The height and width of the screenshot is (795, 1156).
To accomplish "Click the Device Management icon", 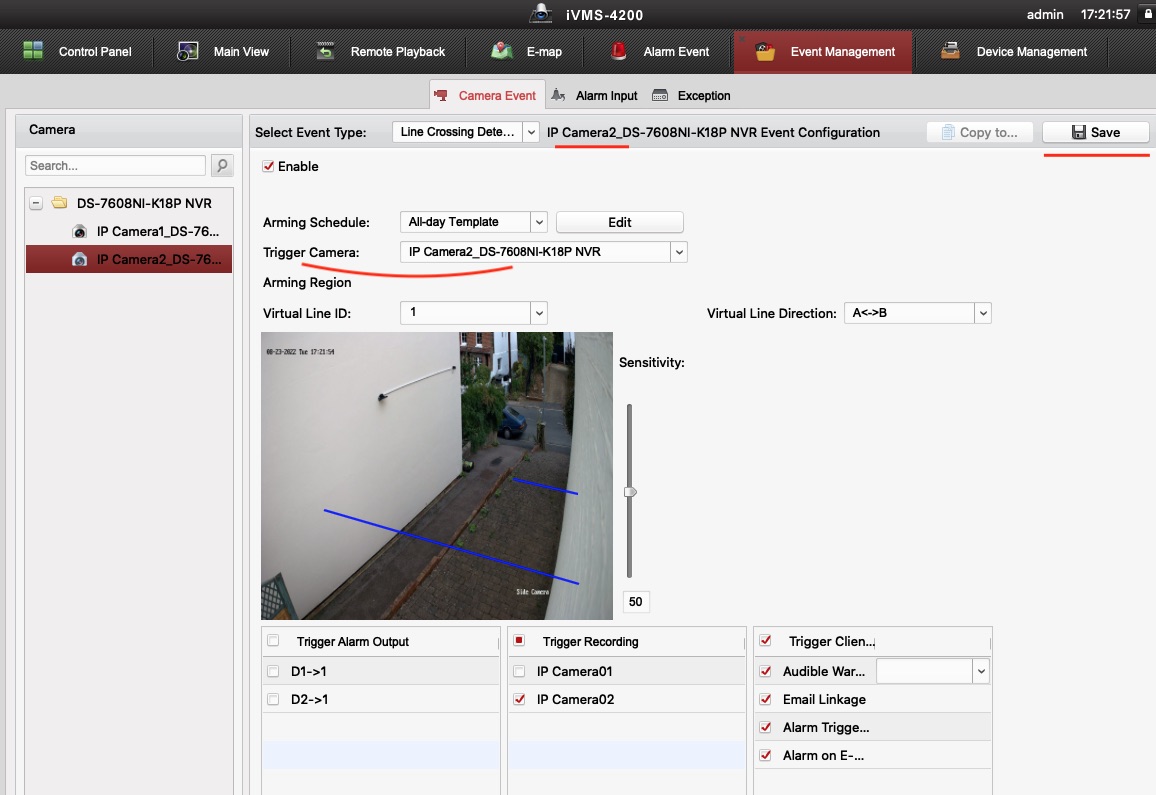I will click(x=950, y=51).
